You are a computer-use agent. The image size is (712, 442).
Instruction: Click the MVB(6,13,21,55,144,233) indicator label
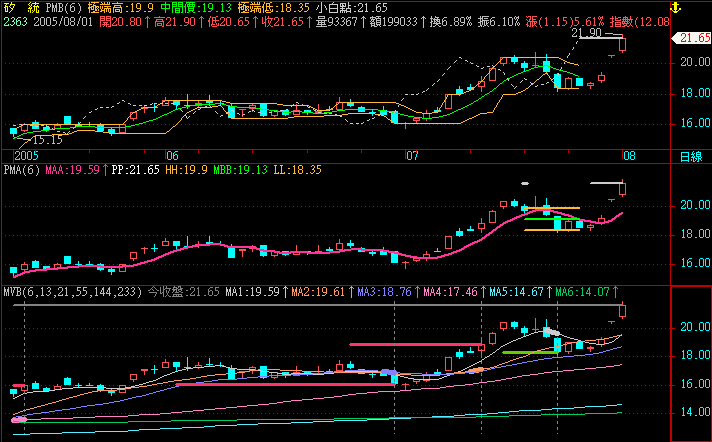tap(68, 292)
